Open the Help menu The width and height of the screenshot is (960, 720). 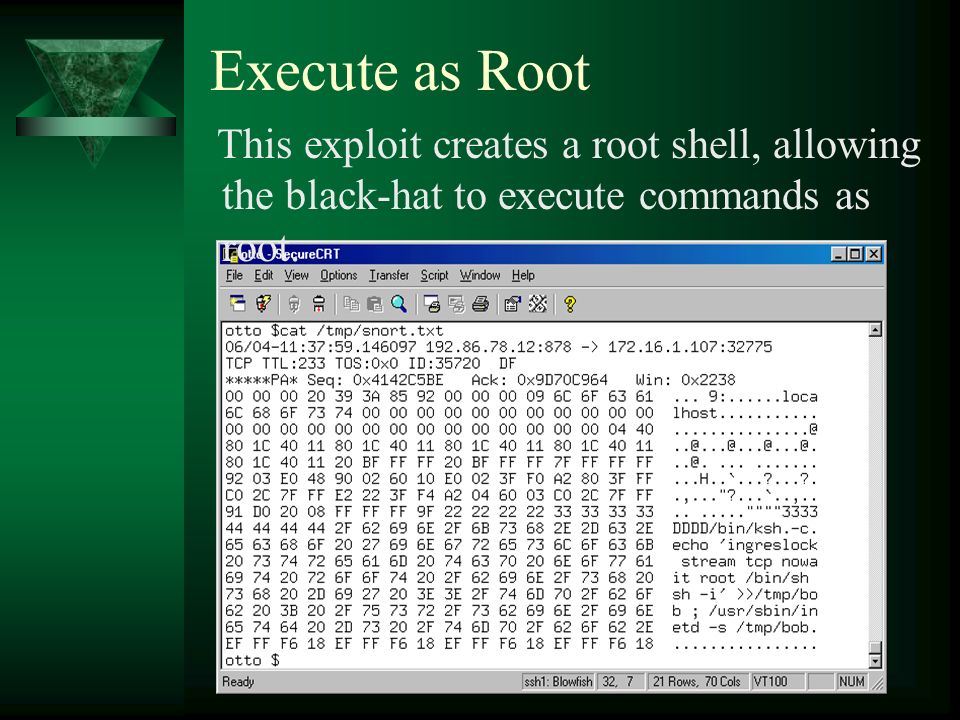tap(523, 276)
